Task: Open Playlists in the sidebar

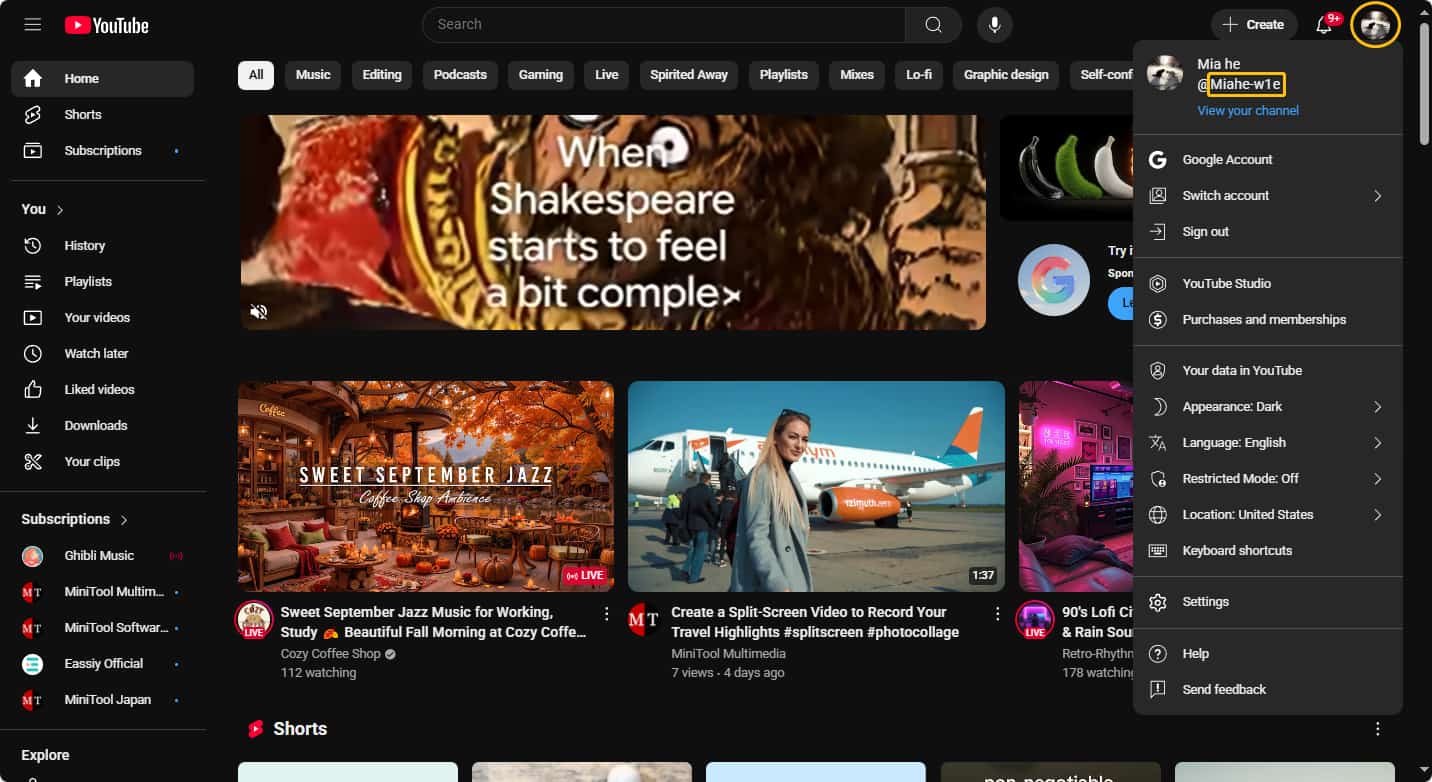Action: click(x=103, y=281)
